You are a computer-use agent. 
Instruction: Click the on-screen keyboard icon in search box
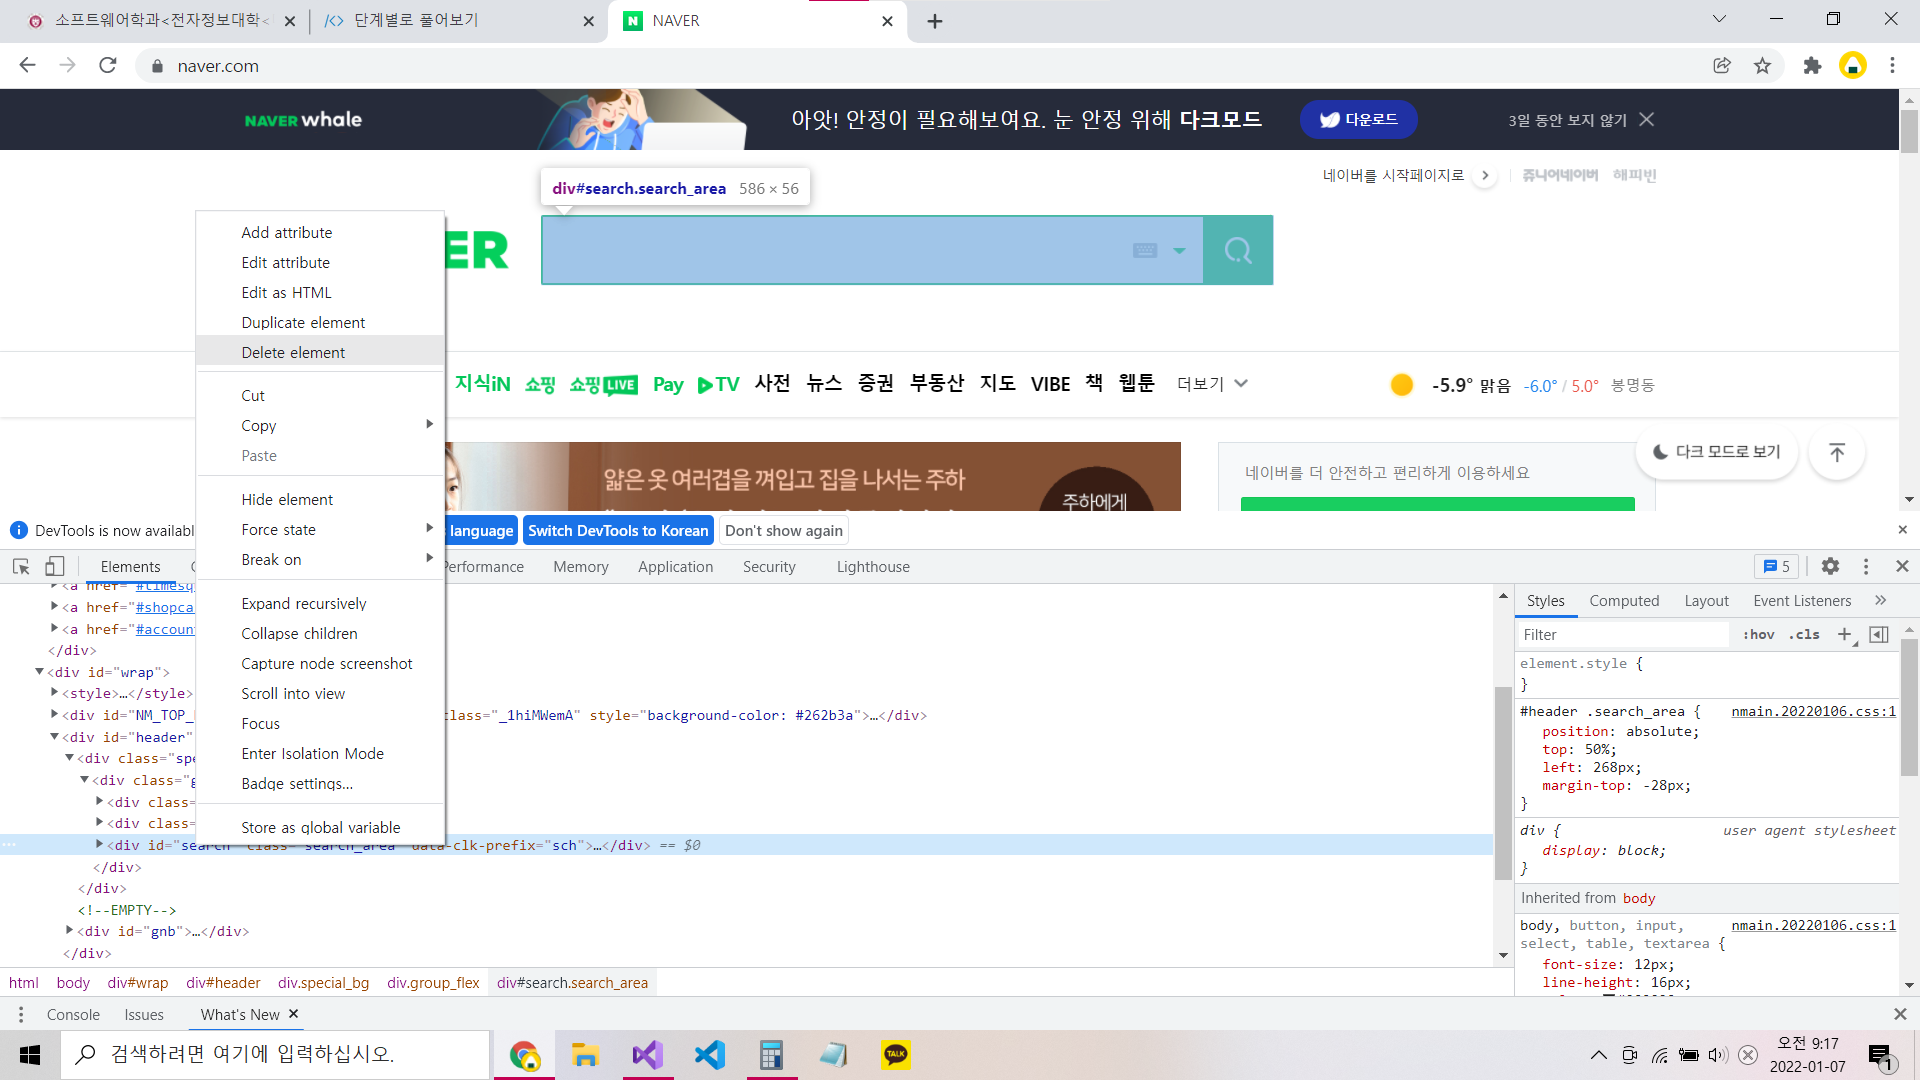(x=1145, y=250)
